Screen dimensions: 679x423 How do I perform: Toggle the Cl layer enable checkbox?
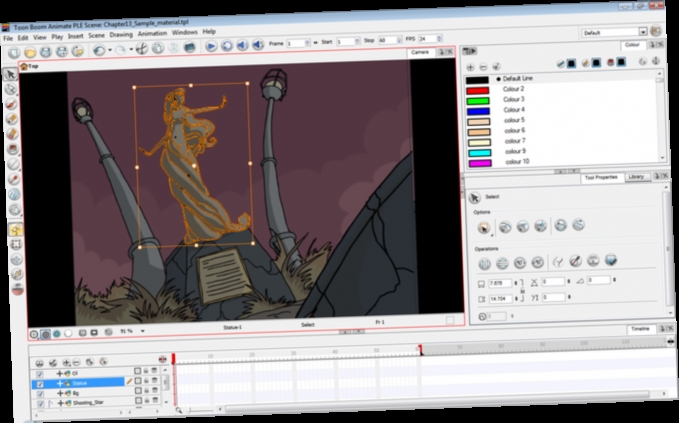40,375
